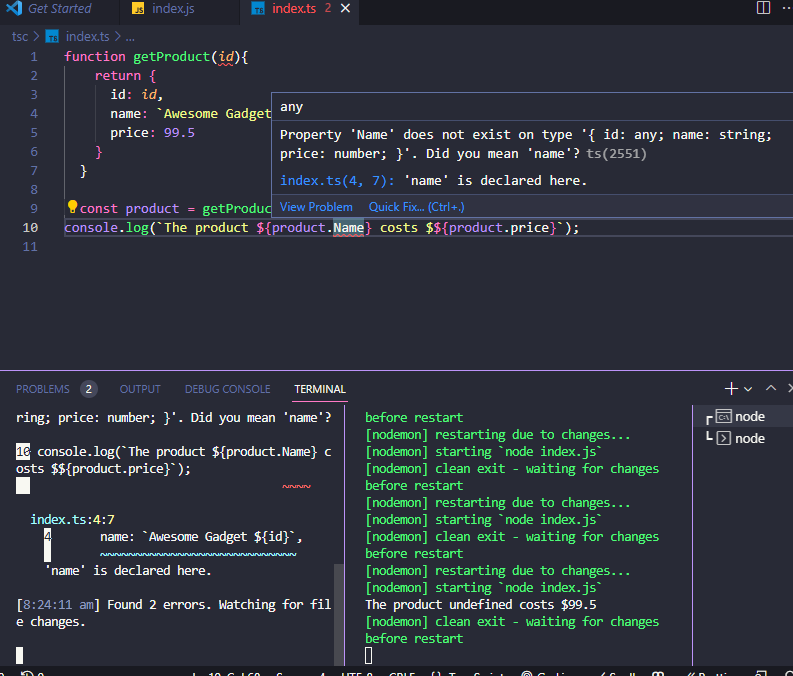Click the TypeScript file icon in breadcrumbs
This screenshot has width=793, height=676.
52,36
